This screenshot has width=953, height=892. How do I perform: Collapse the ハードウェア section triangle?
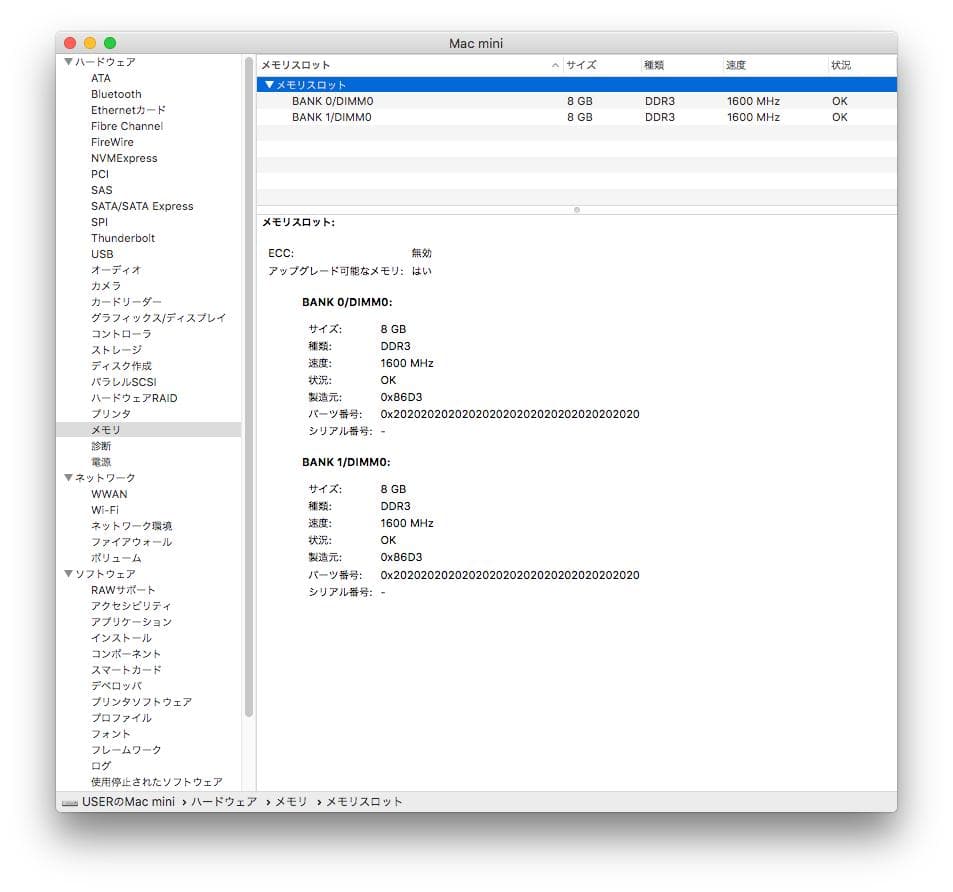click(69, 61)
